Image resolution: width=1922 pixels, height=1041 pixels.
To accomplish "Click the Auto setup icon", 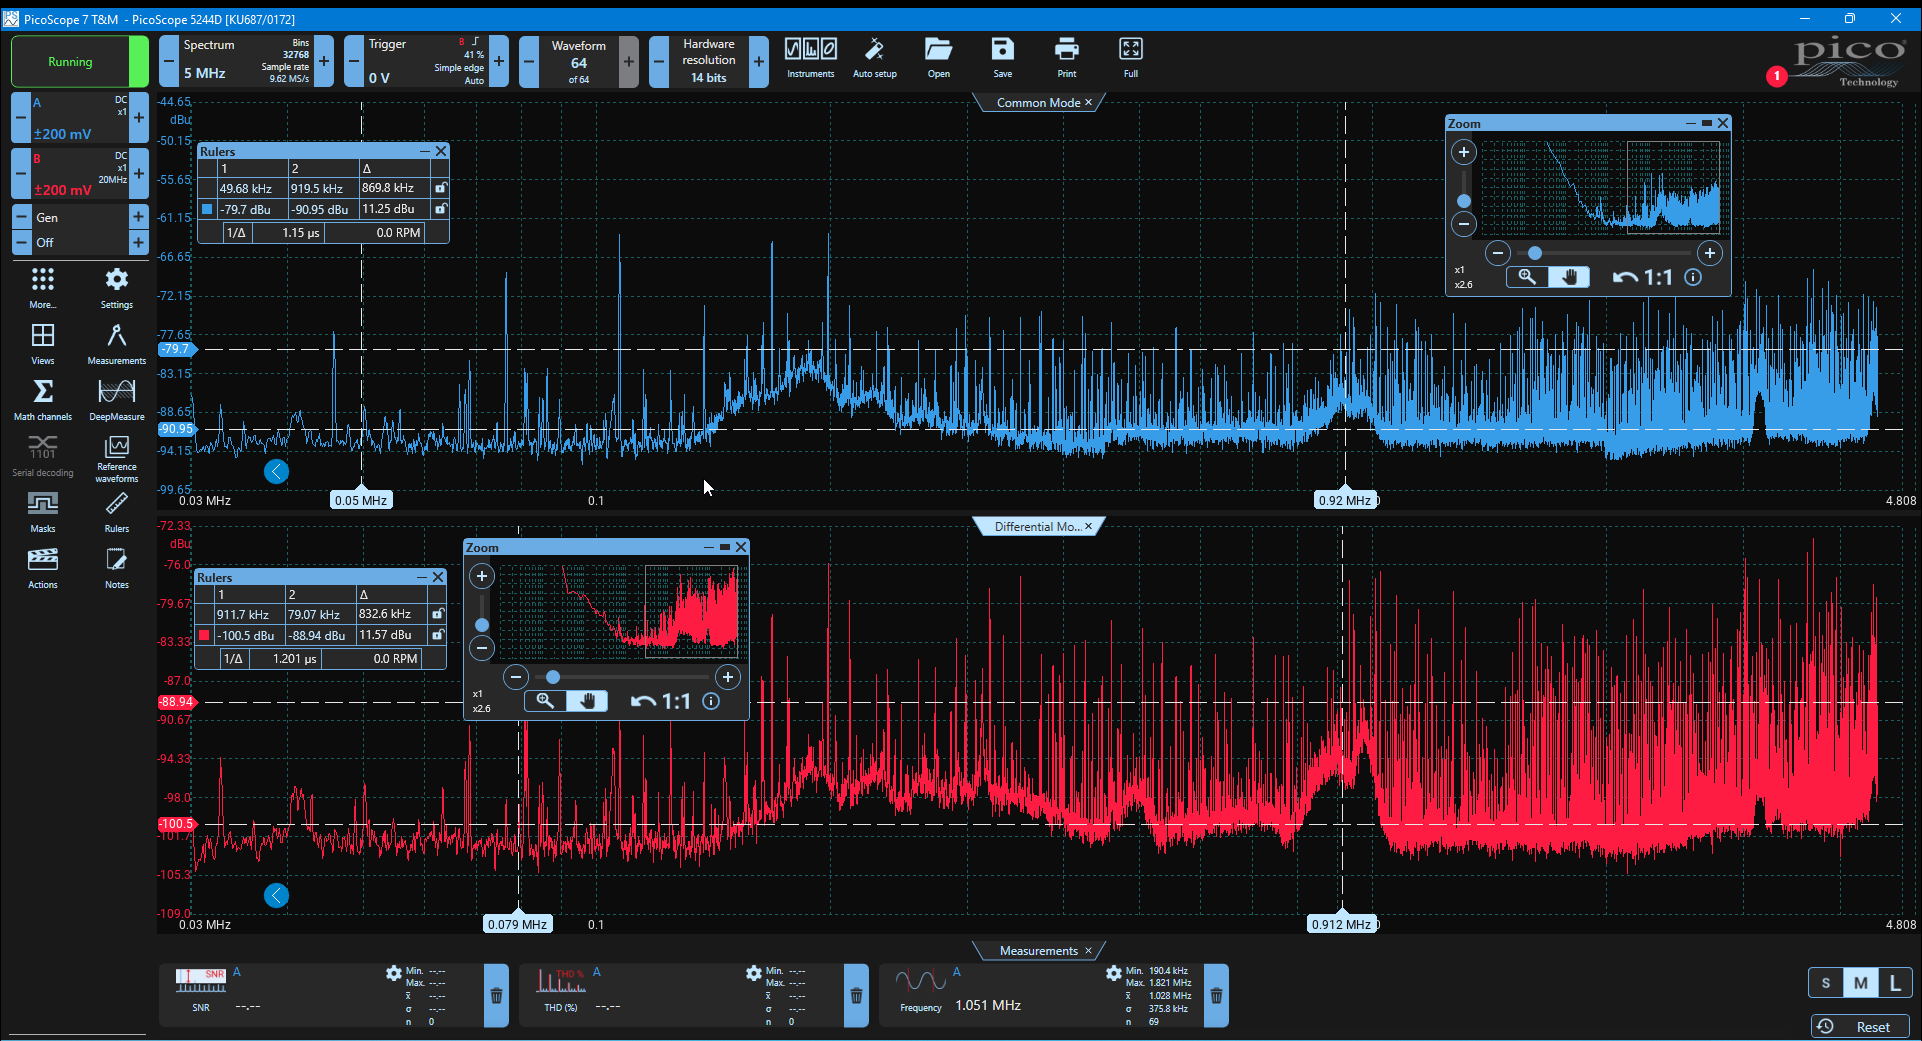I will (x=874, y=58).
